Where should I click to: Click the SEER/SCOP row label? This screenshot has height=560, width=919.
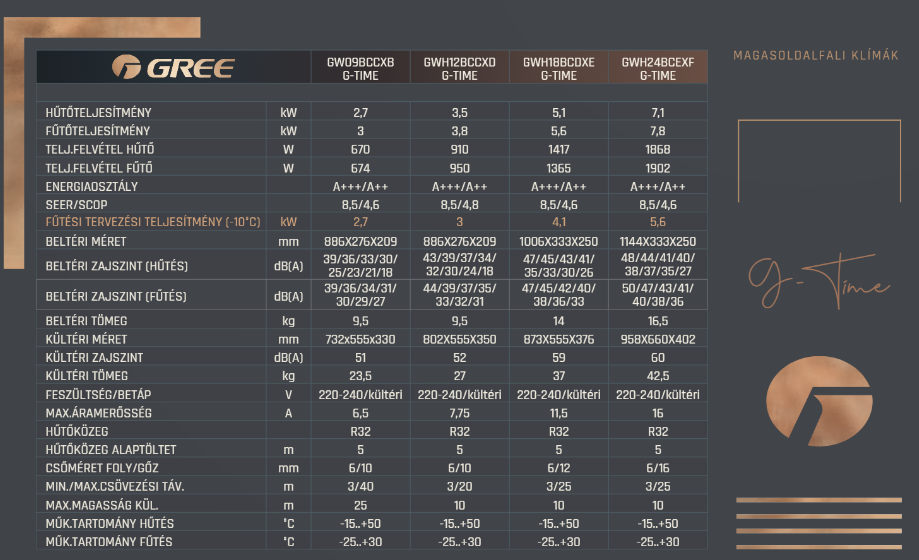tap(77, 205)
